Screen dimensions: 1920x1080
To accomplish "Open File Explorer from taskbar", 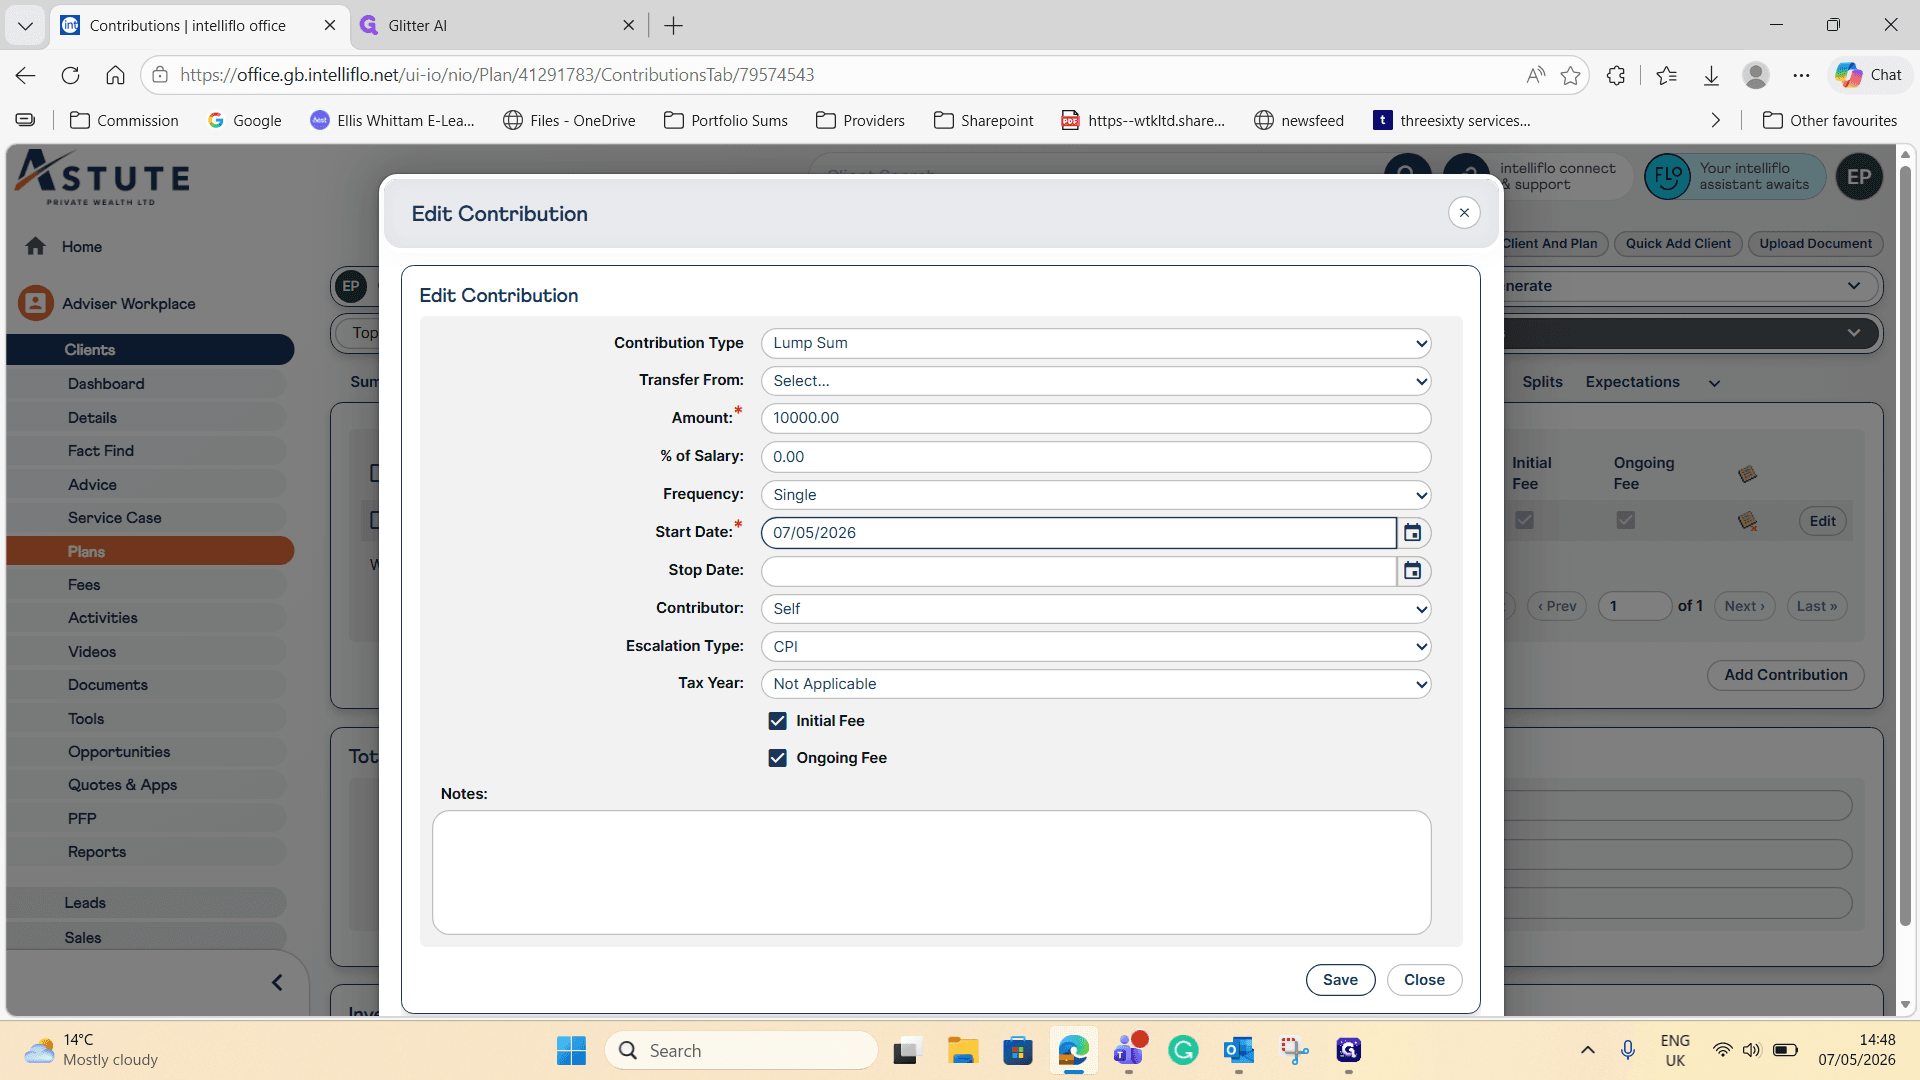I will [x=963, y=1050].
